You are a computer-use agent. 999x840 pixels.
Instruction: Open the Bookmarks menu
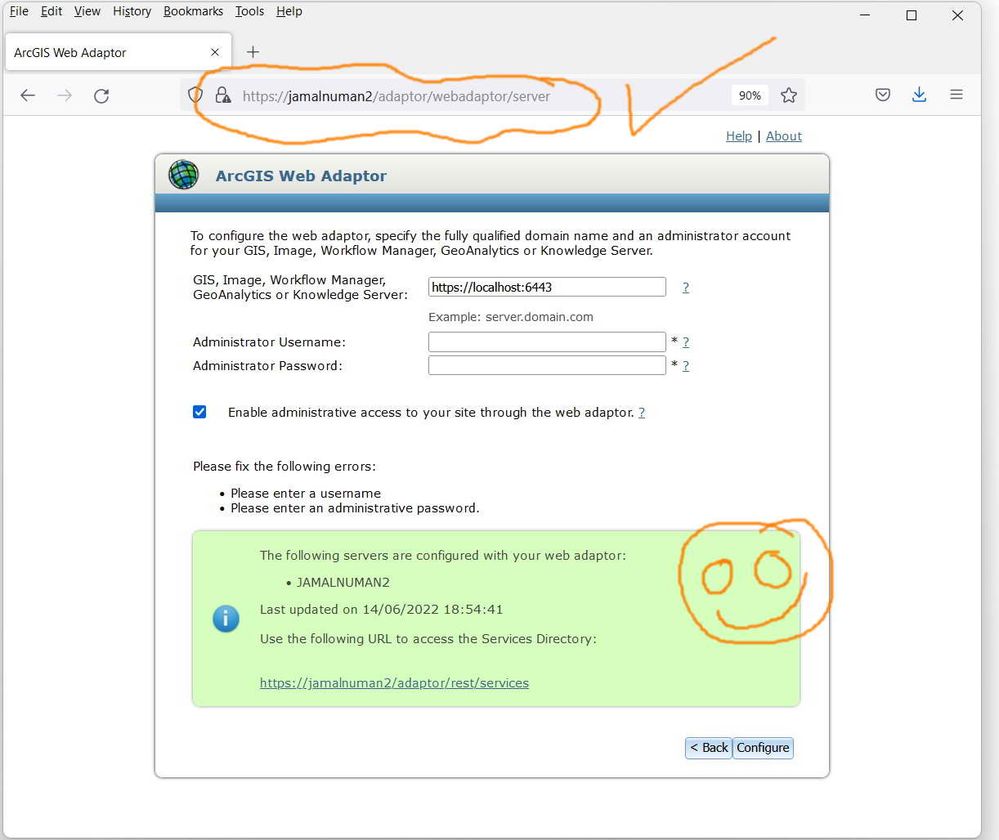tap(193, 11)
